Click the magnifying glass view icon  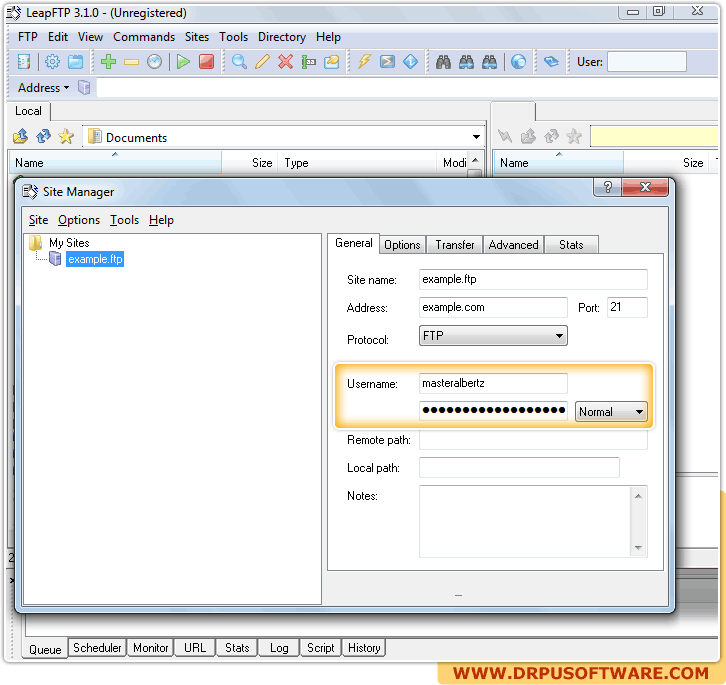click(239, 62)
